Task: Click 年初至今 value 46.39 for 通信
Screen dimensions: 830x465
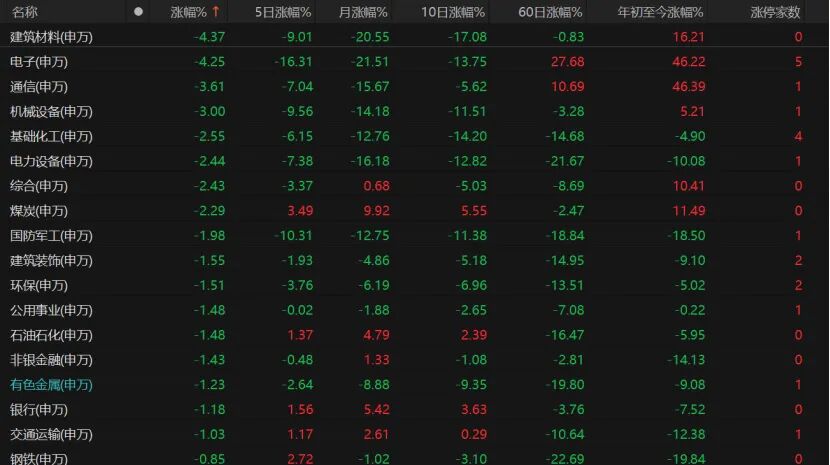Action: (x=689, y=86)
